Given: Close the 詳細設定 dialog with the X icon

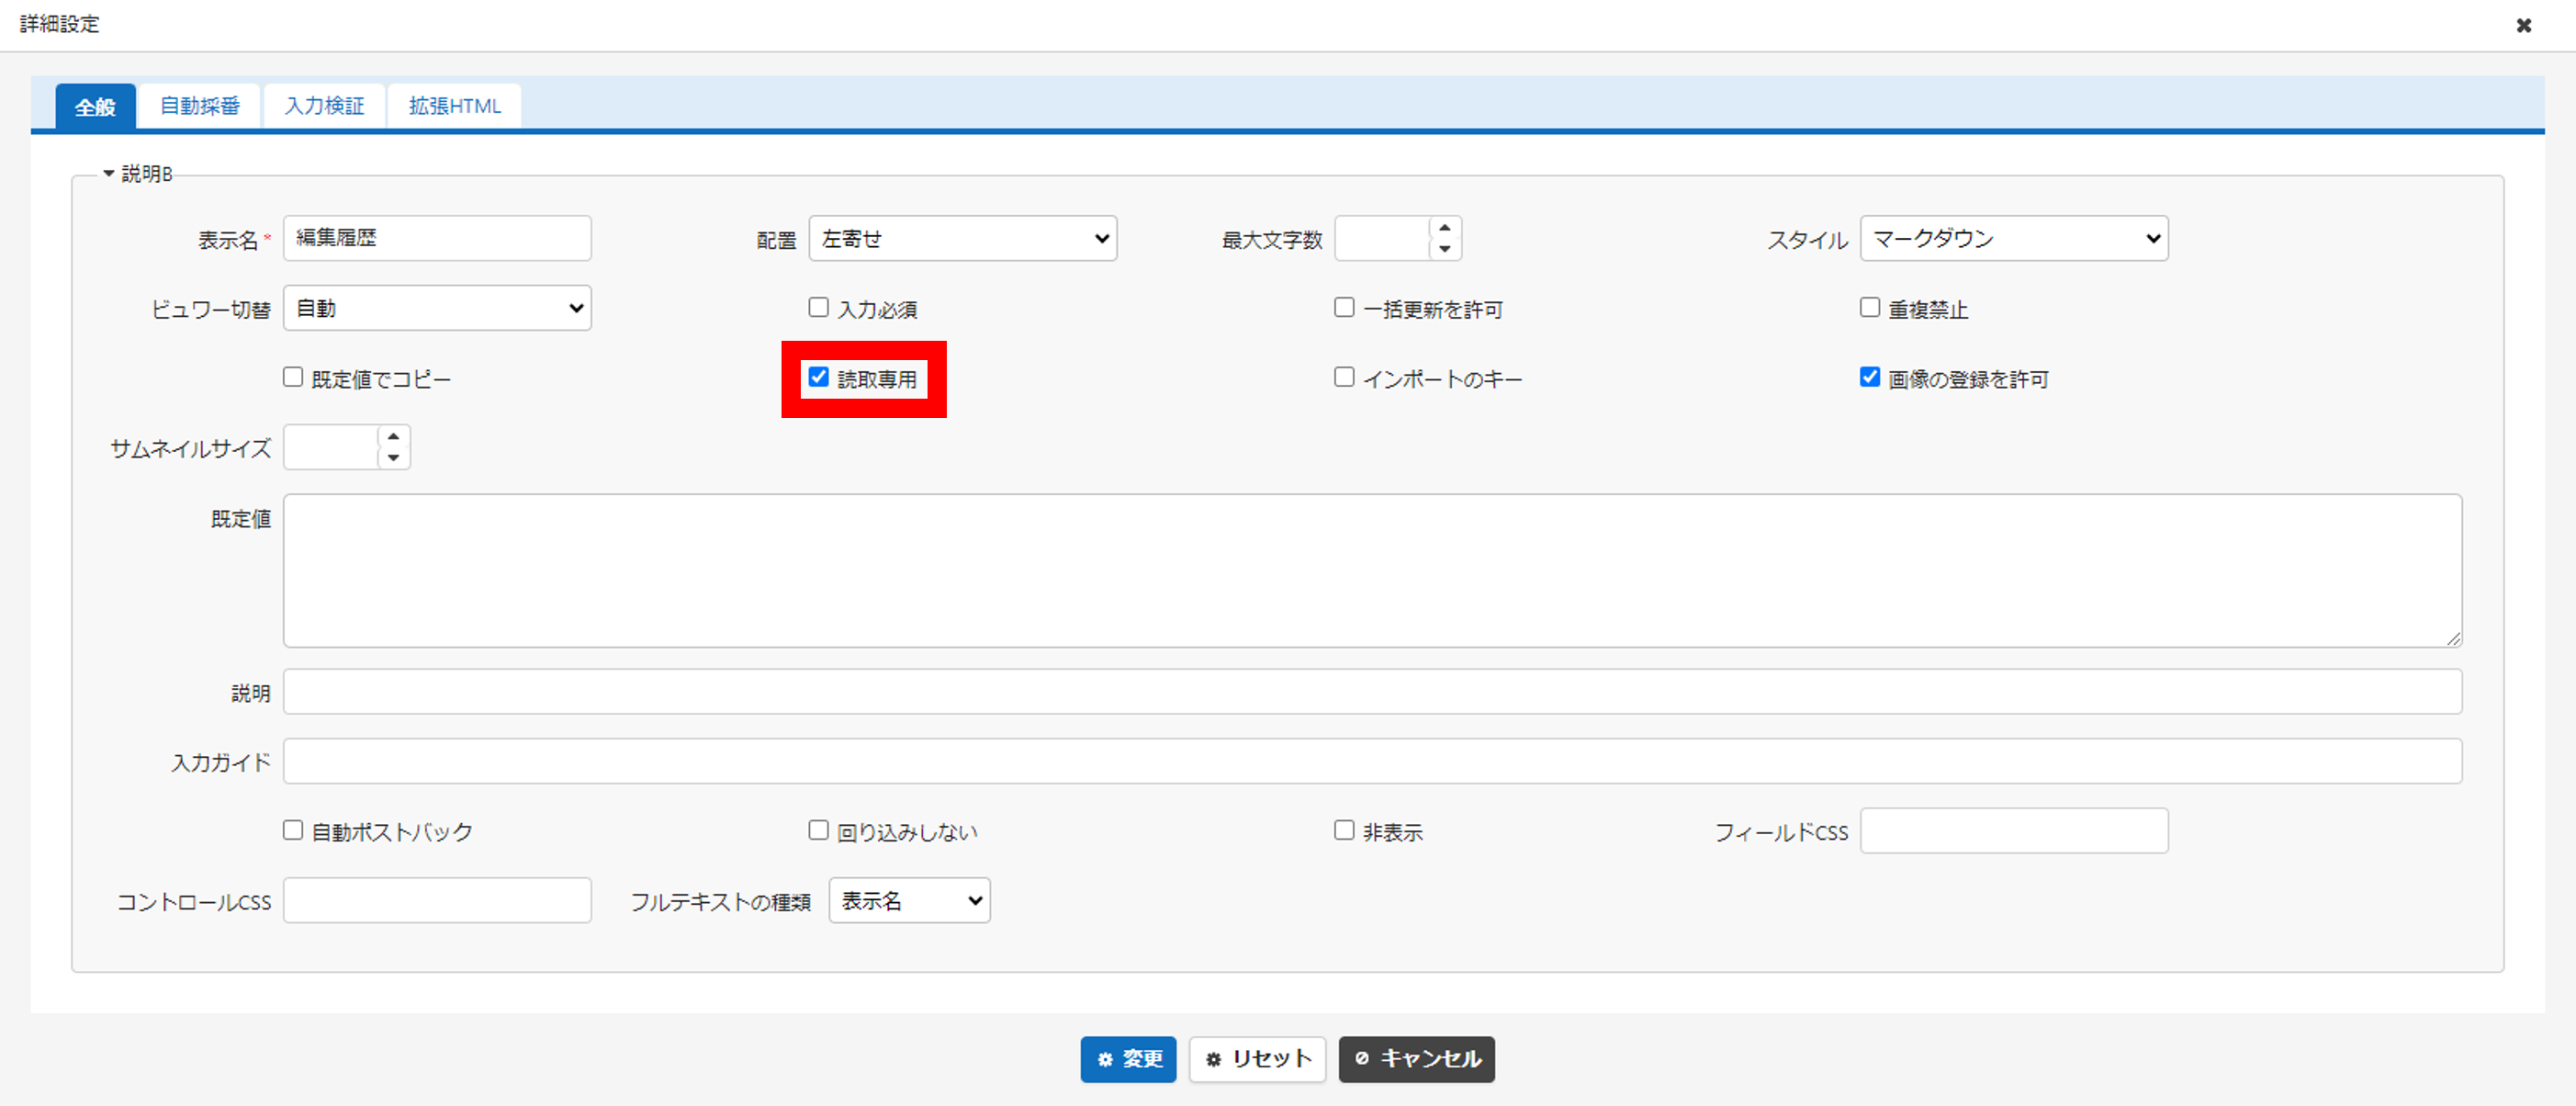Looking at the screenshot, I should [2523, 25].
